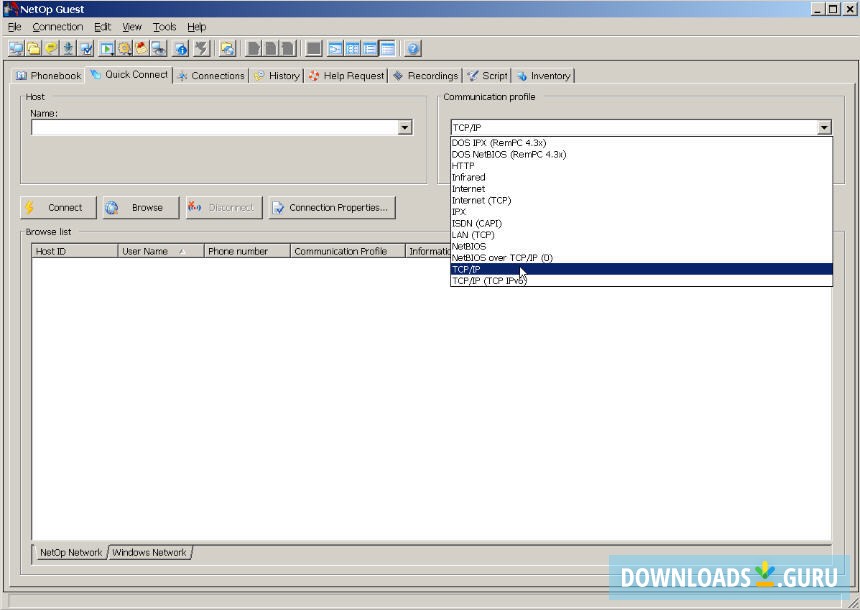The image size is (860, 610).
Task: Switch to small icons view toolbar icon
Action: coord(353,49)
